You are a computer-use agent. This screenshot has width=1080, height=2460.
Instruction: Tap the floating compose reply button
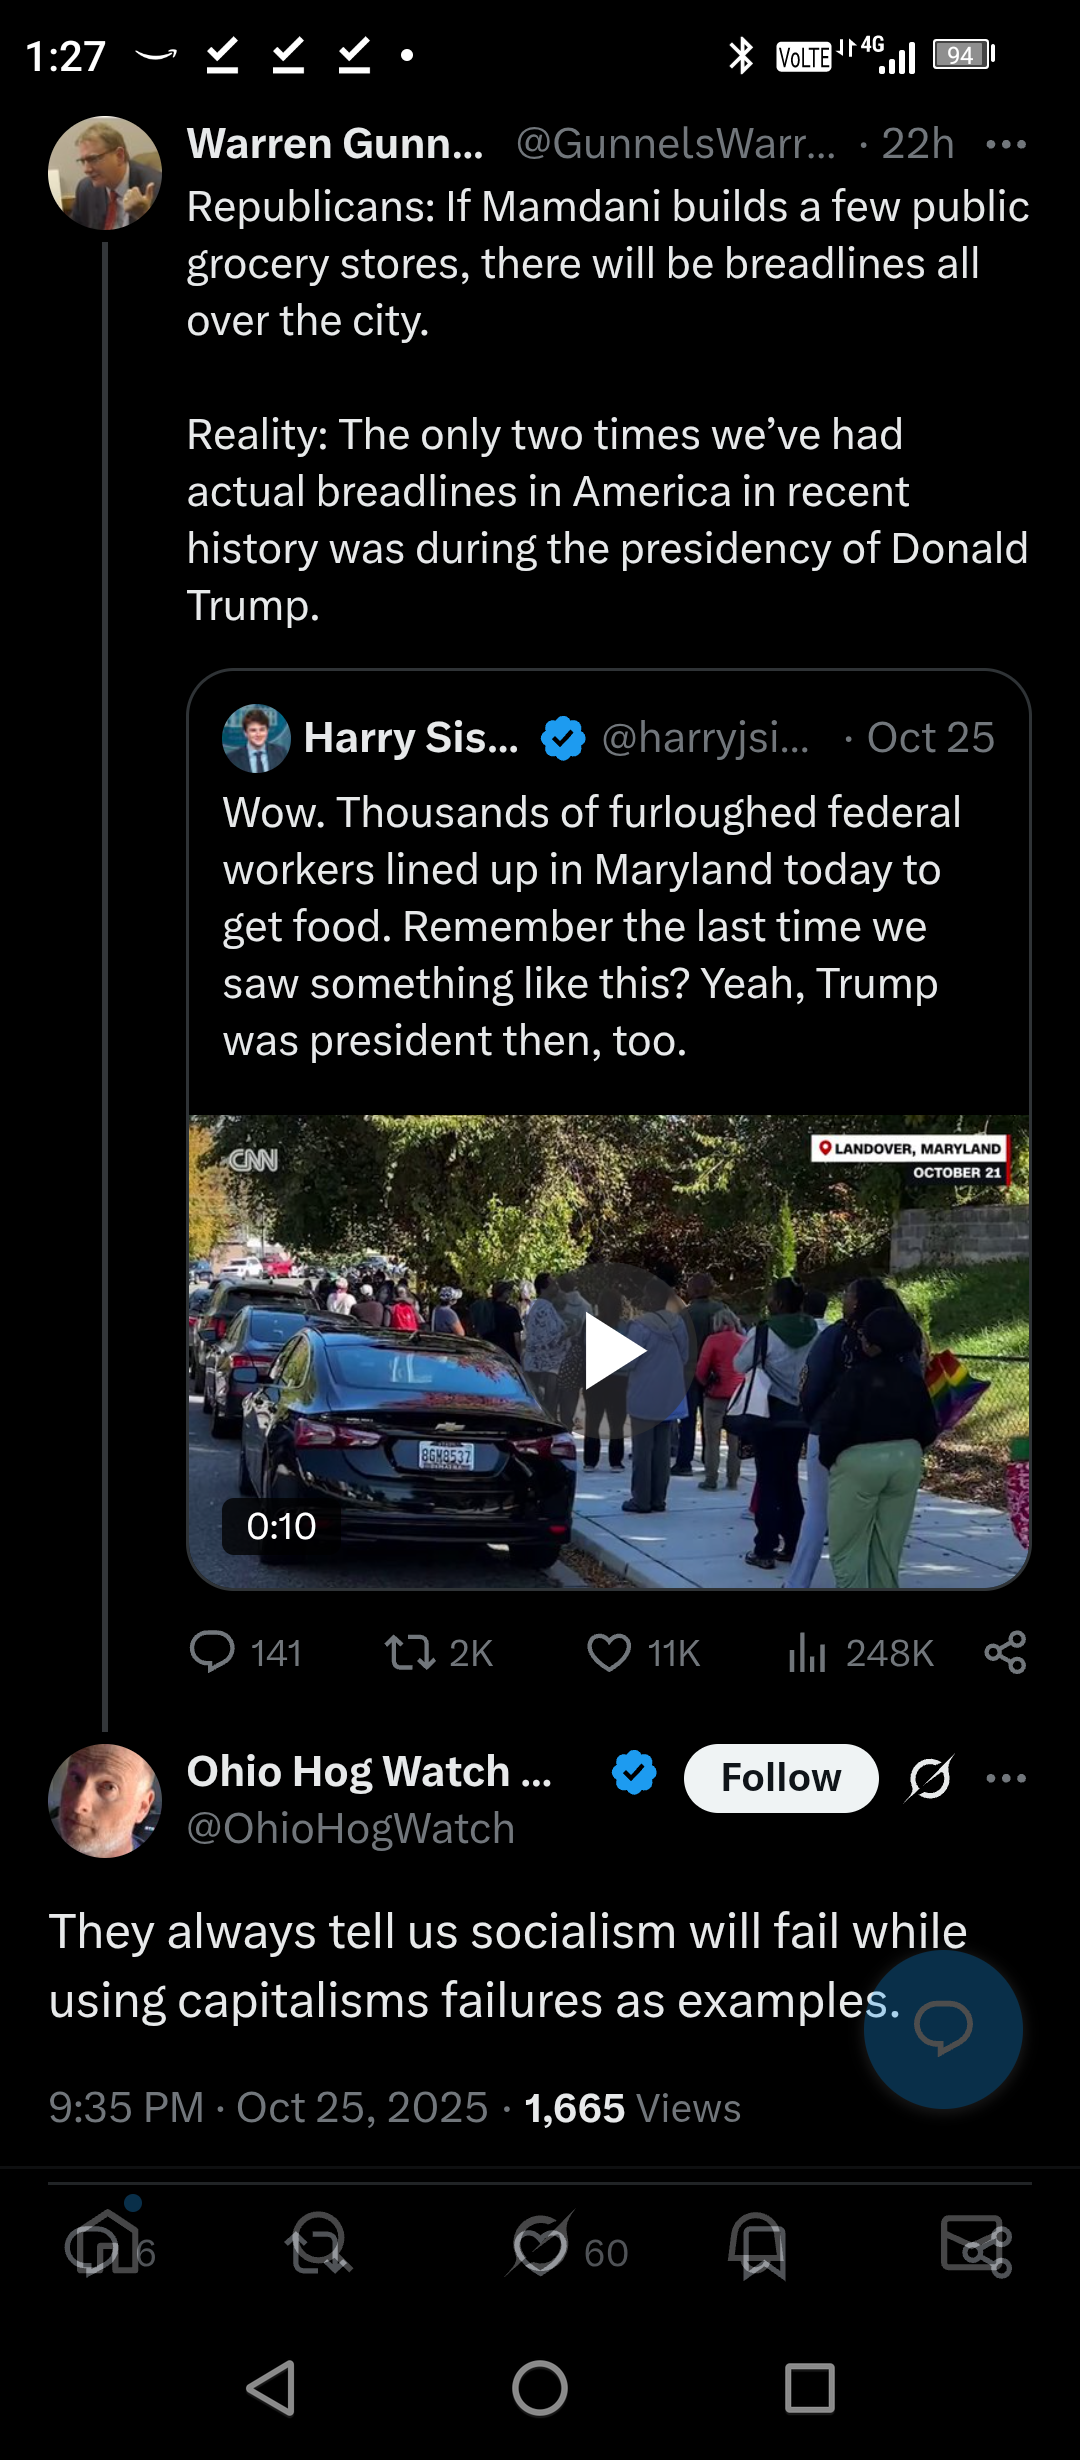click(x=943, y=2029)
